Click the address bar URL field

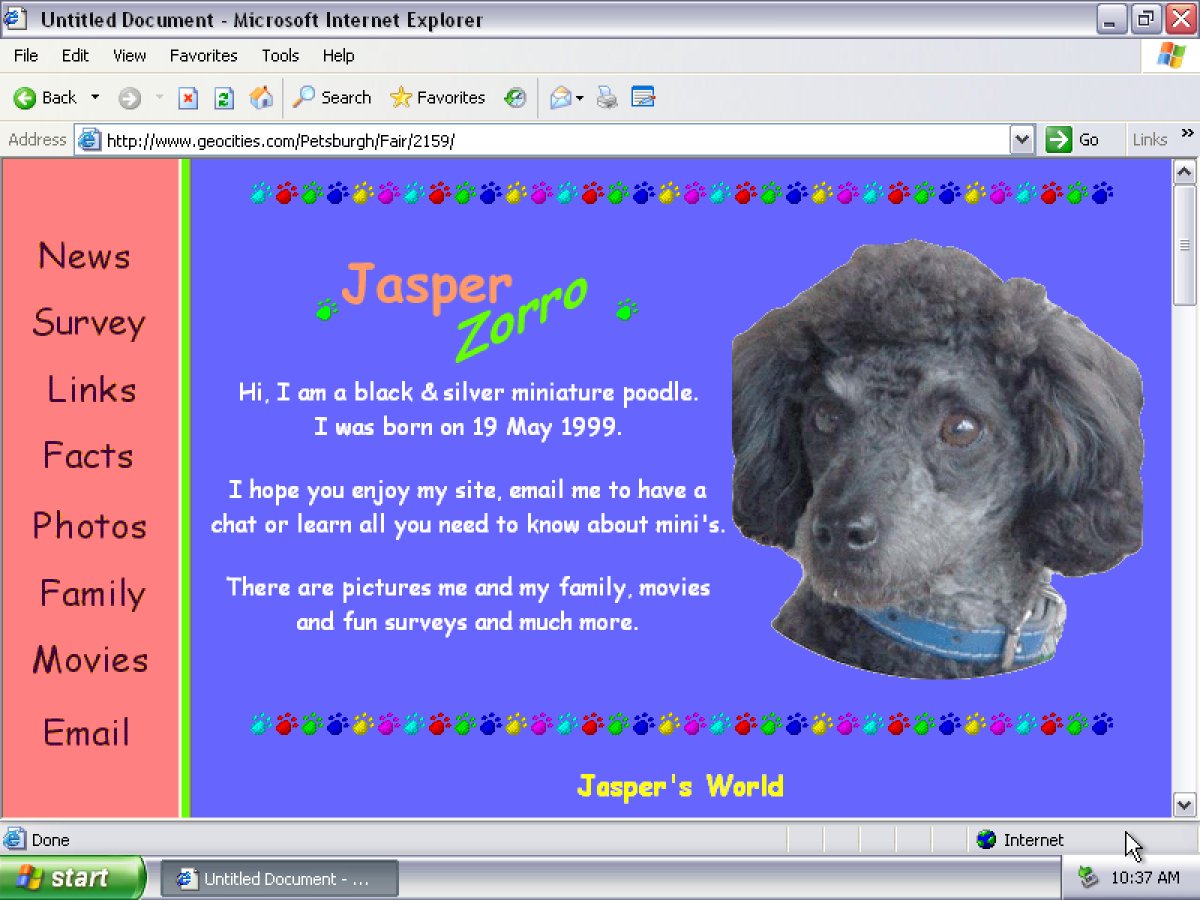[x=555, y=141]
